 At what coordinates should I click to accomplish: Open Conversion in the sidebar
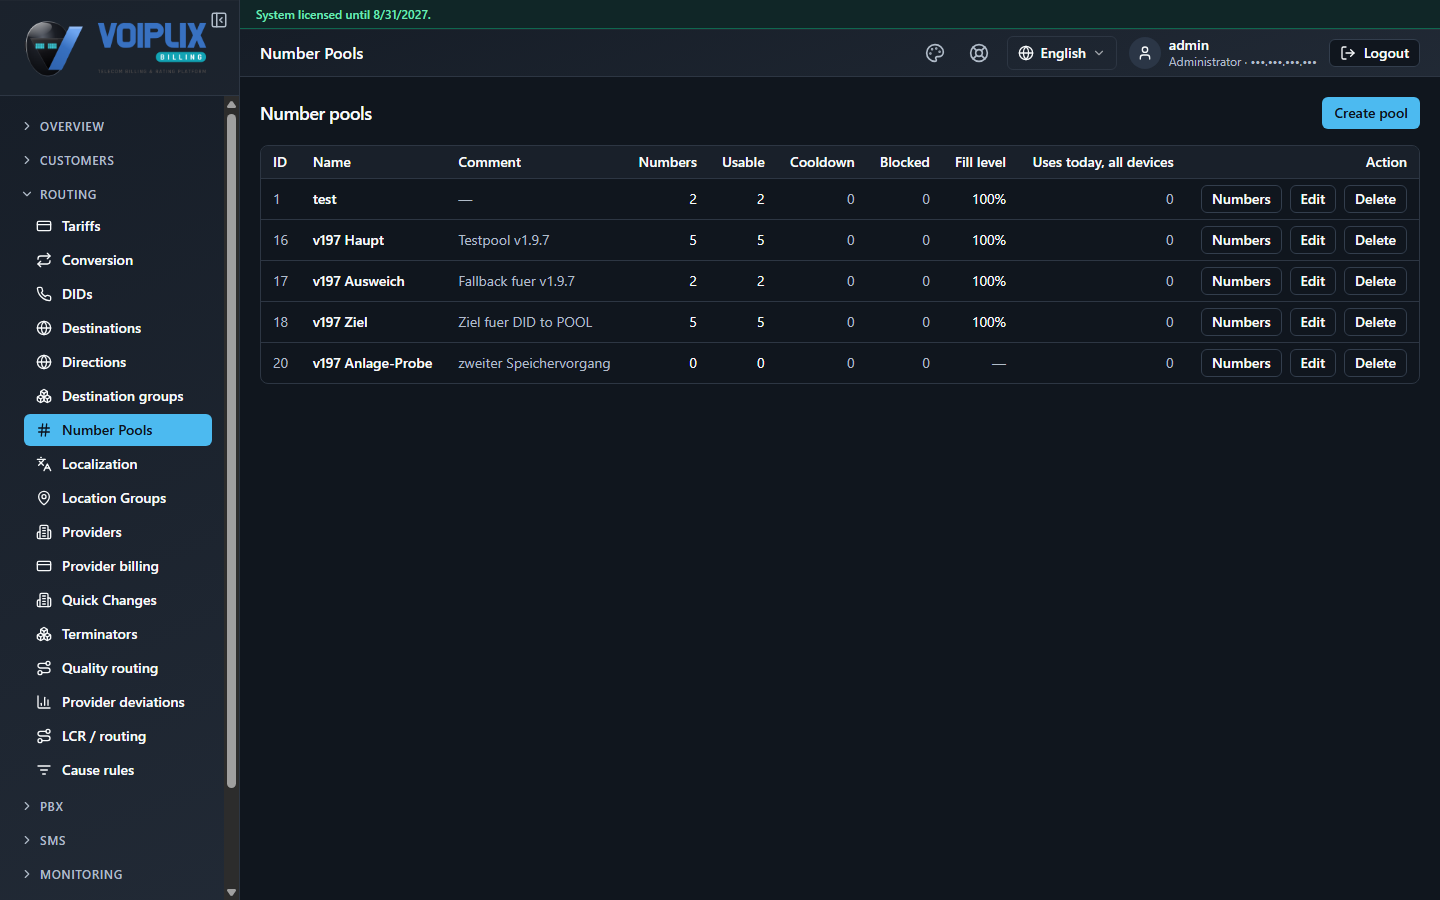118,260
